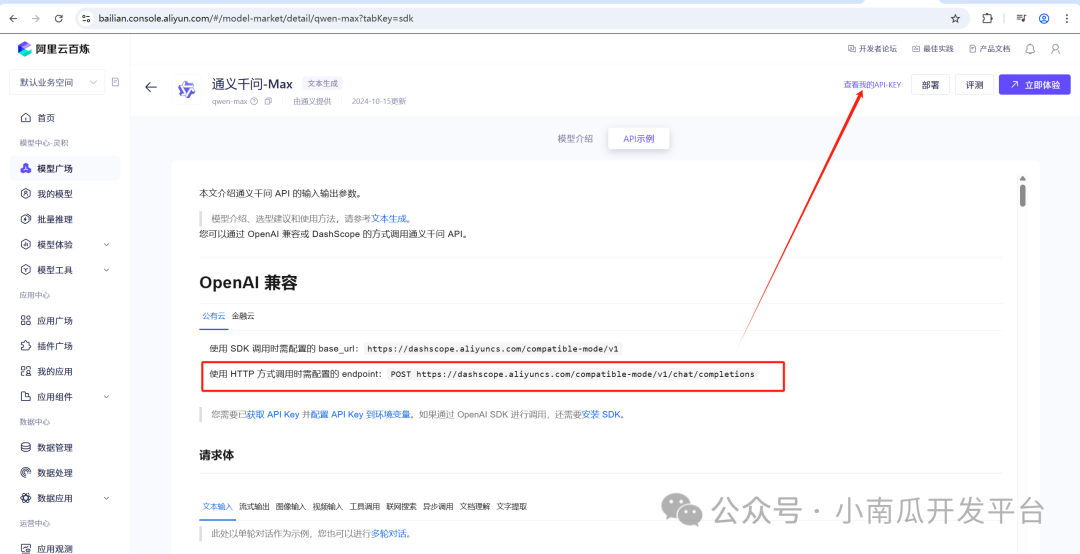Open the 安装 SDK link

pyautogui.click(x=602, y=415)
